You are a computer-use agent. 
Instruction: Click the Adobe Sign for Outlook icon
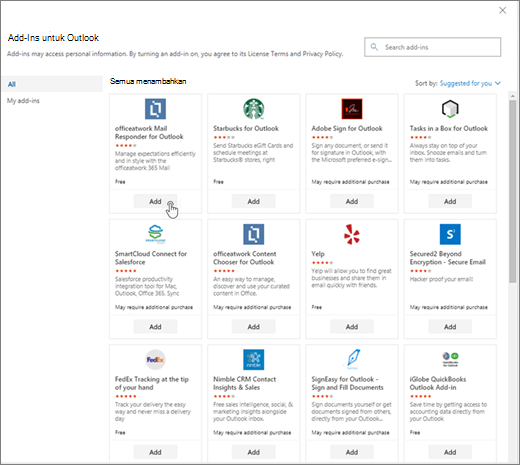click(x=352, y=109)
